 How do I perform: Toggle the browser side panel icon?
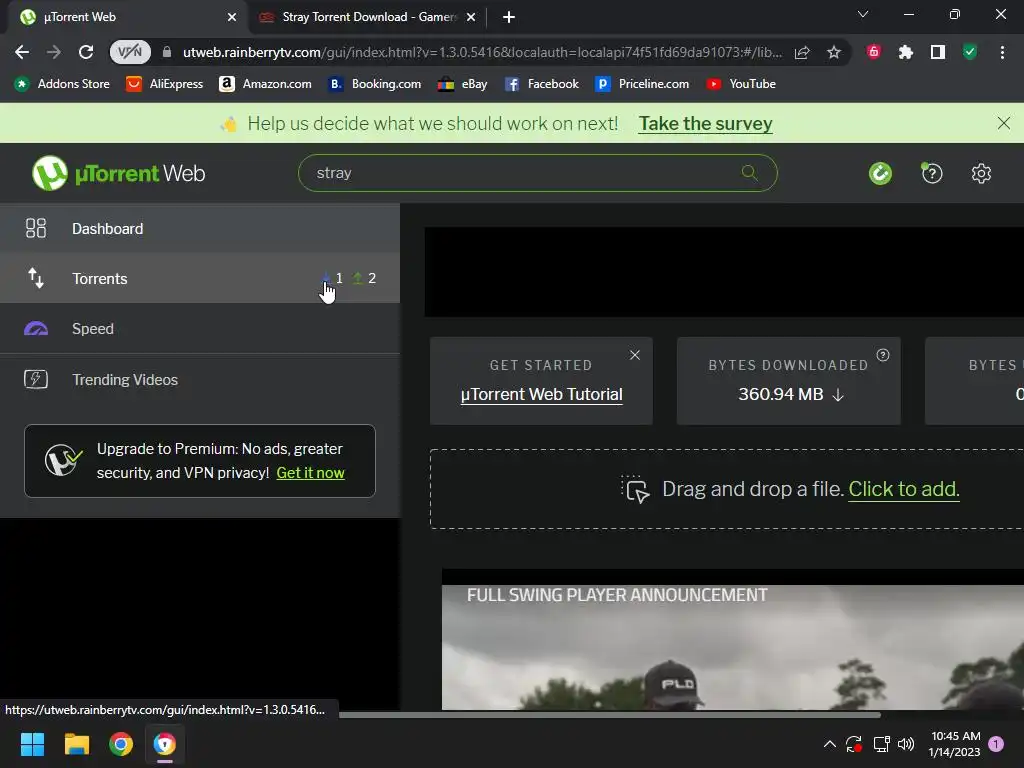pyautogui.click(x=938, y=52)
